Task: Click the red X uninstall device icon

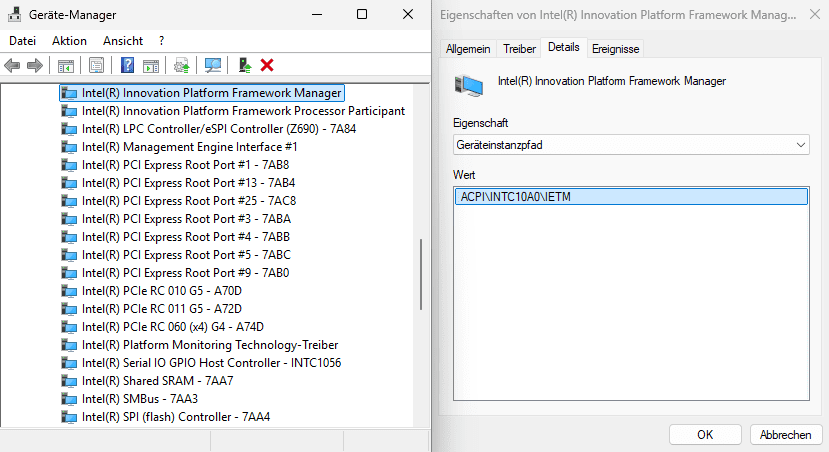Action: click(x=267, y=65)
